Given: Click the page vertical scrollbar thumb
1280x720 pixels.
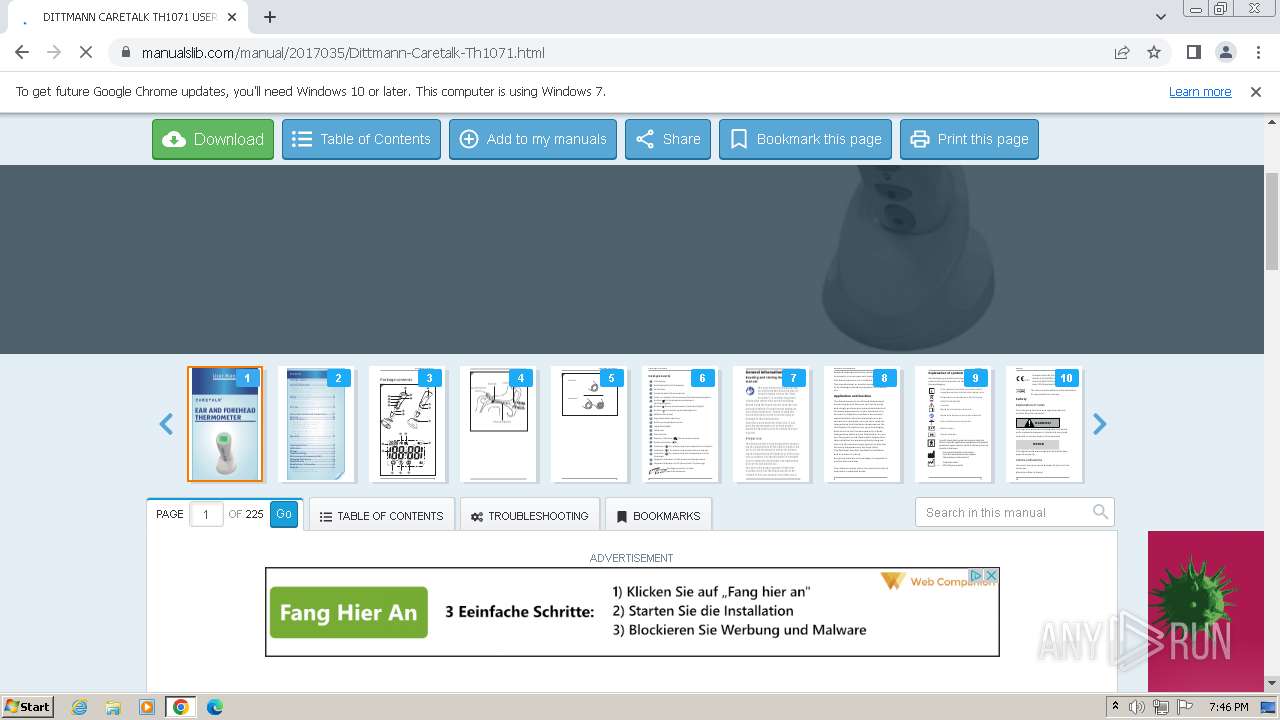Looking at the screenshot, I should point(1272,221).
